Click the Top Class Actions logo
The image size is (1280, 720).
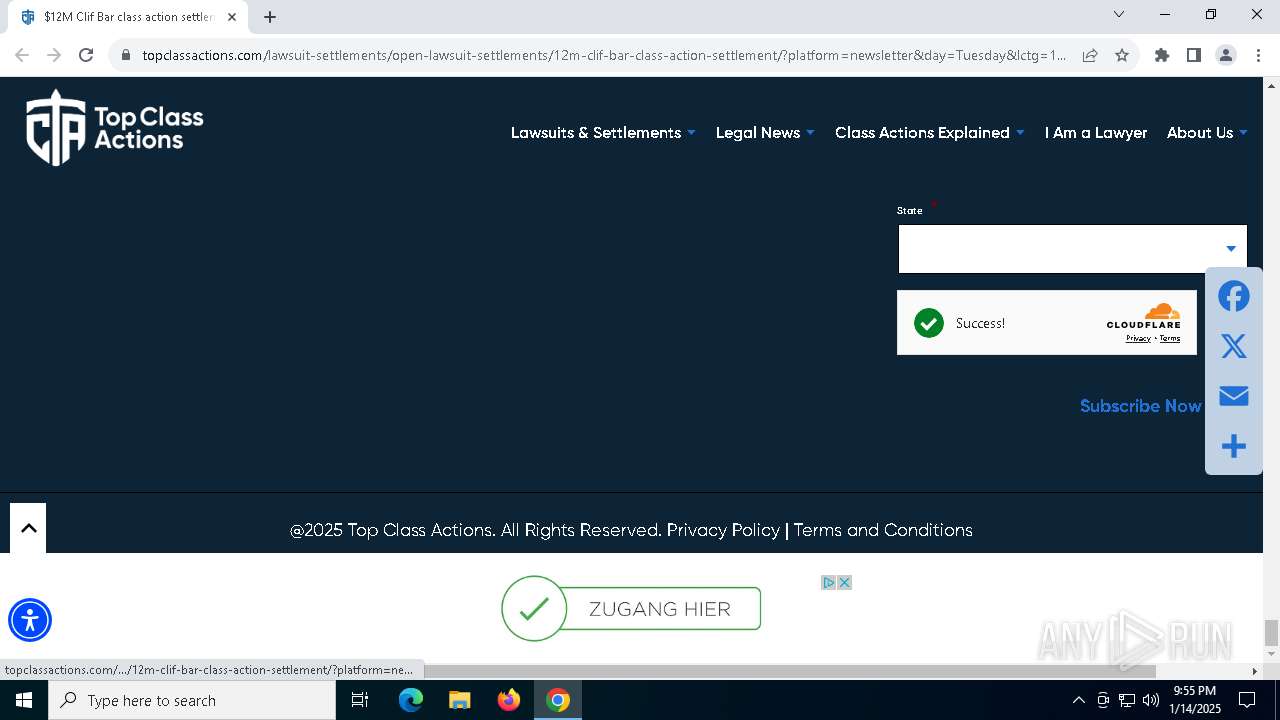[115, 128]
